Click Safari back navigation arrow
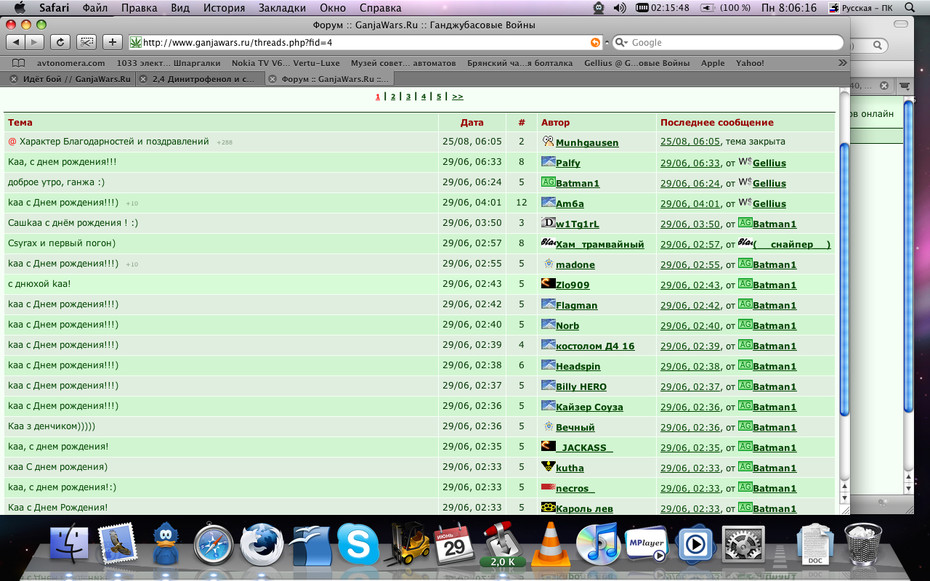930x581 pixels. click(15, 42)
